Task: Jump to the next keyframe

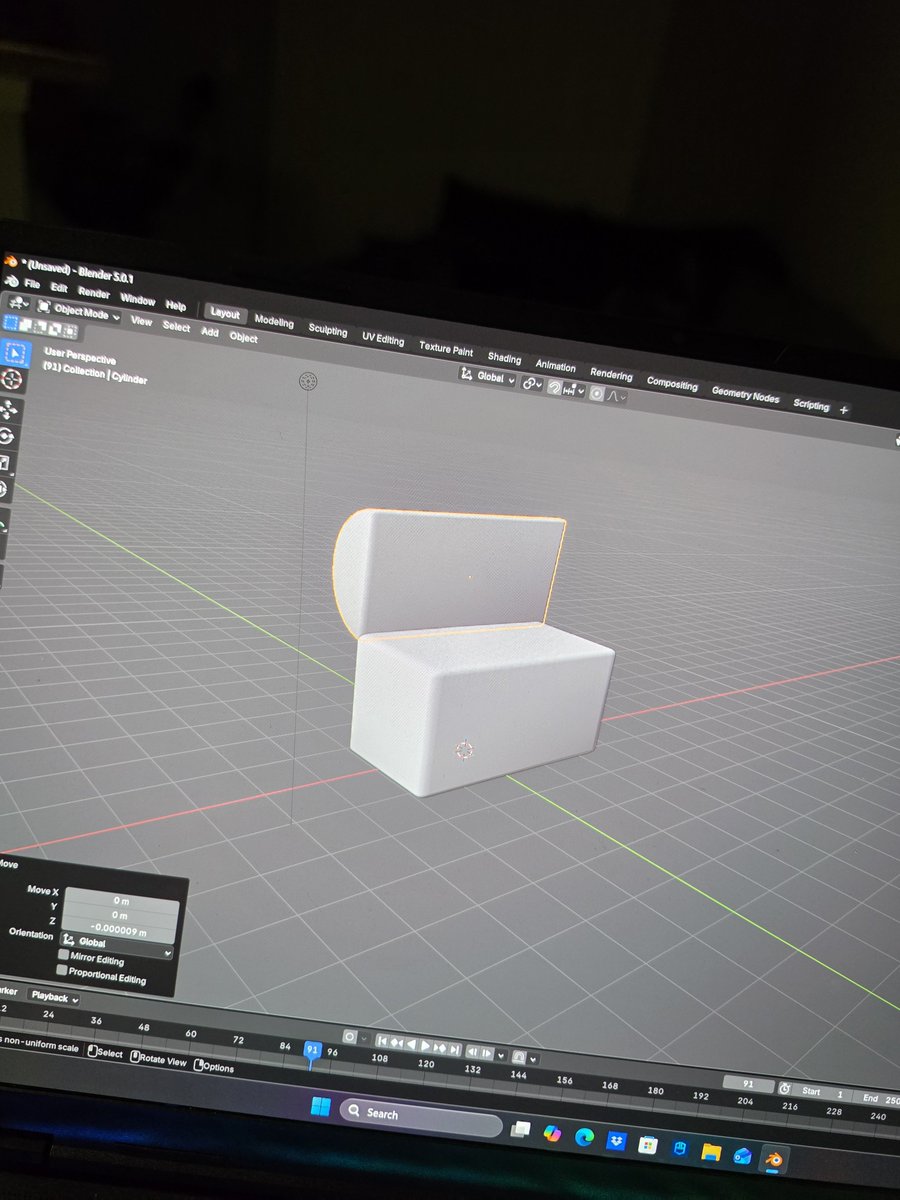Action: tap(440, 1047)
